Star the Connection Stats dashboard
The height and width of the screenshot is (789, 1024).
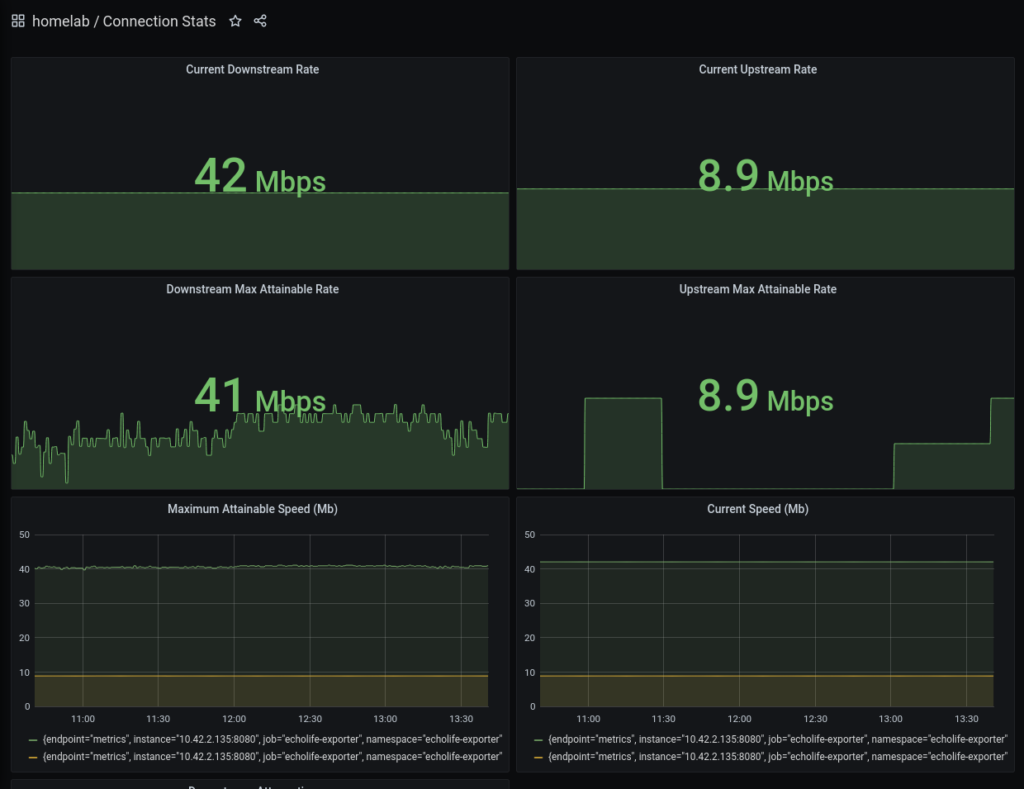(x=235, y=21)
